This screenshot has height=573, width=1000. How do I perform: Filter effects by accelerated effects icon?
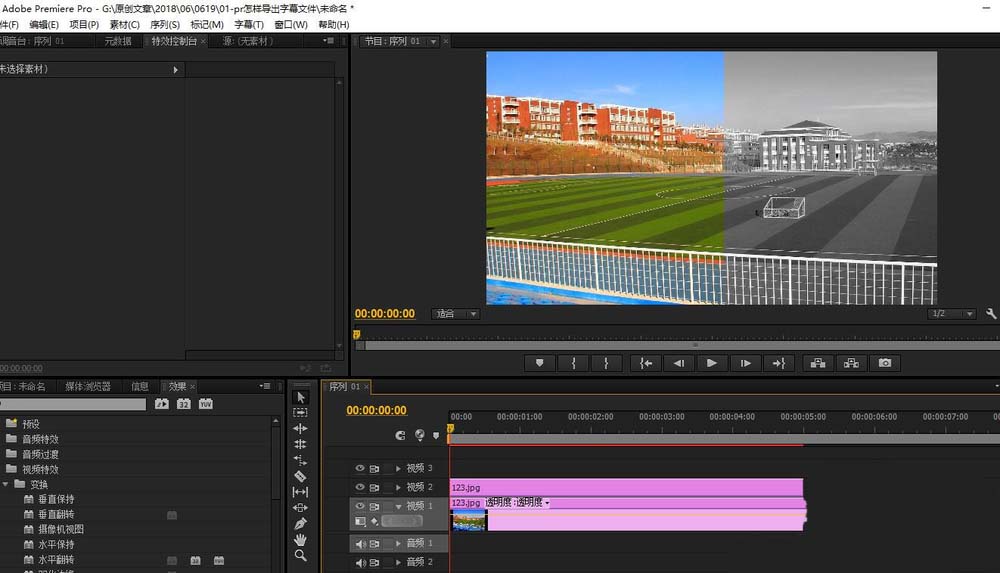coord(162,404)
